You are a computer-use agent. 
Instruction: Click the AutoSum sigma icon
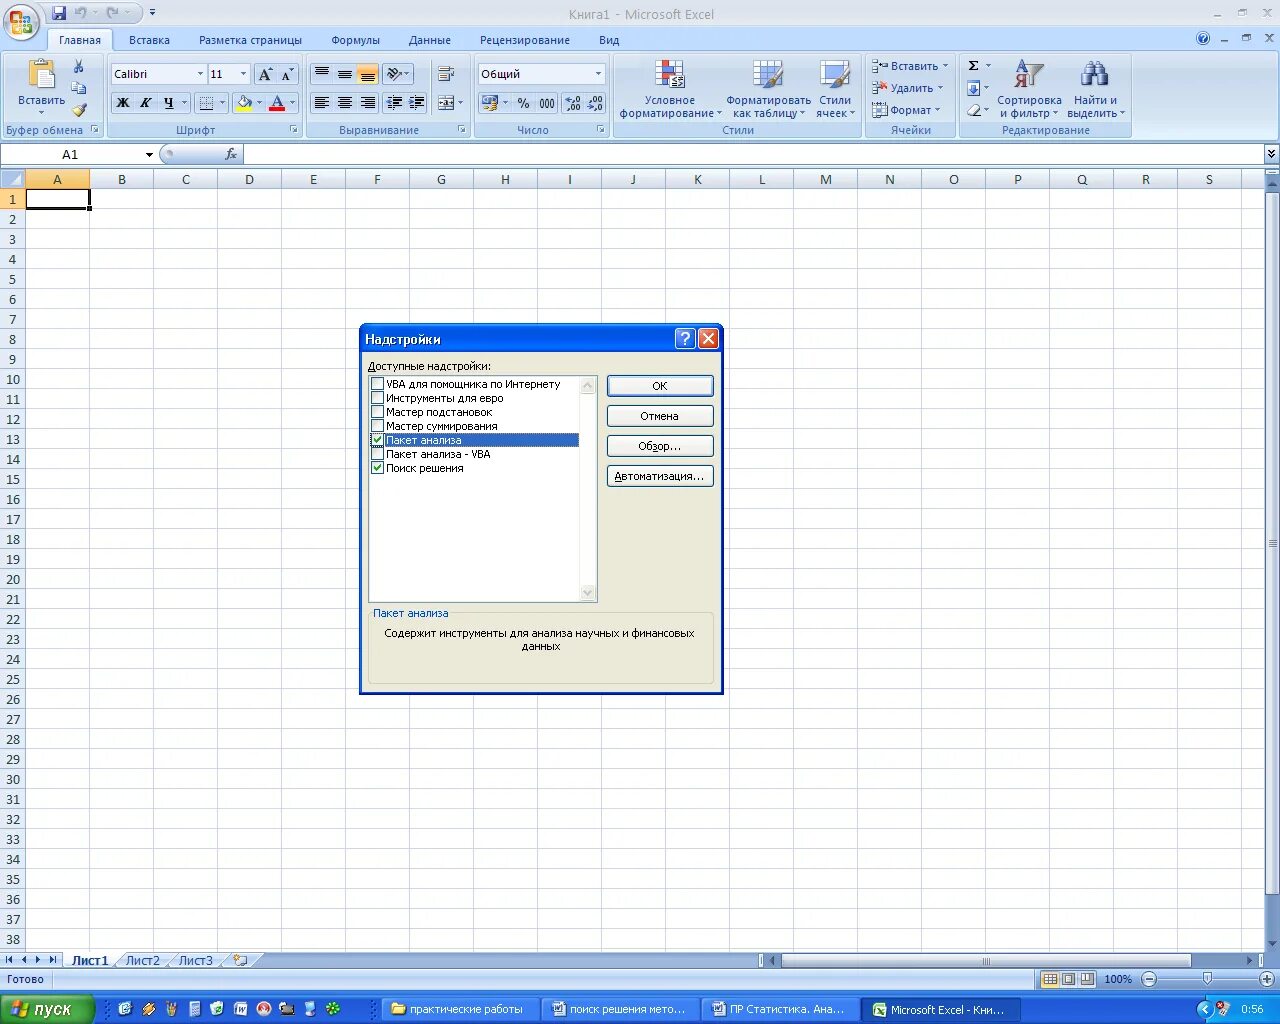[973, 66]
